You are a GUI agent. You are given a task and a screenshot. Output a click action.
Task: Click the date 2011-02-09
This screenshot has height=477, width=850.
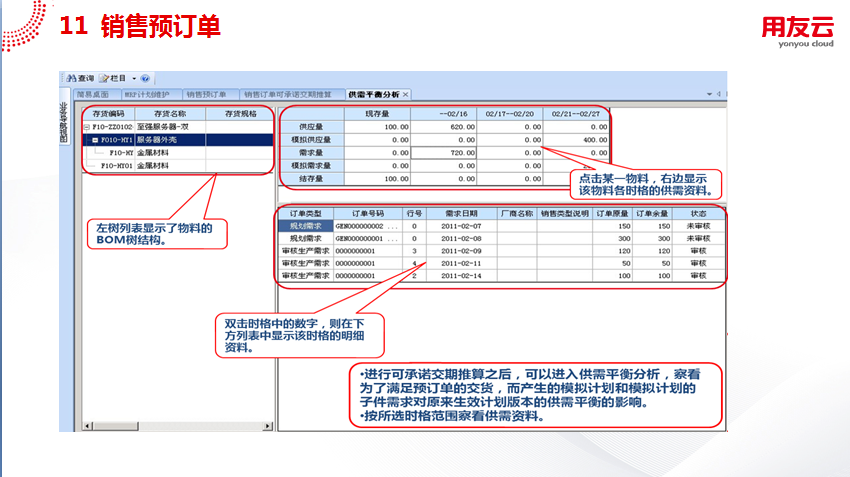click(x=461, y=251)
